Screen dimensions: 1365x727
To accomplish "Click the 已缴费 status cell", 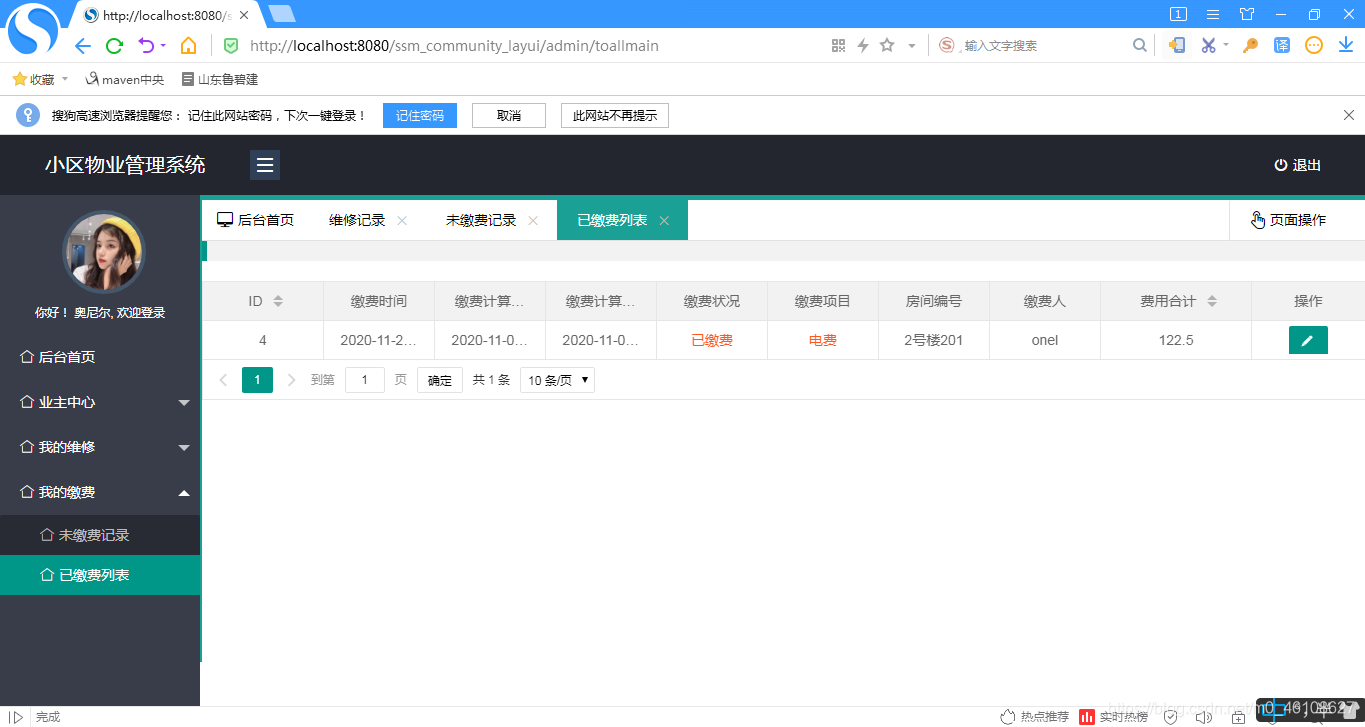I will pos(712,340).
